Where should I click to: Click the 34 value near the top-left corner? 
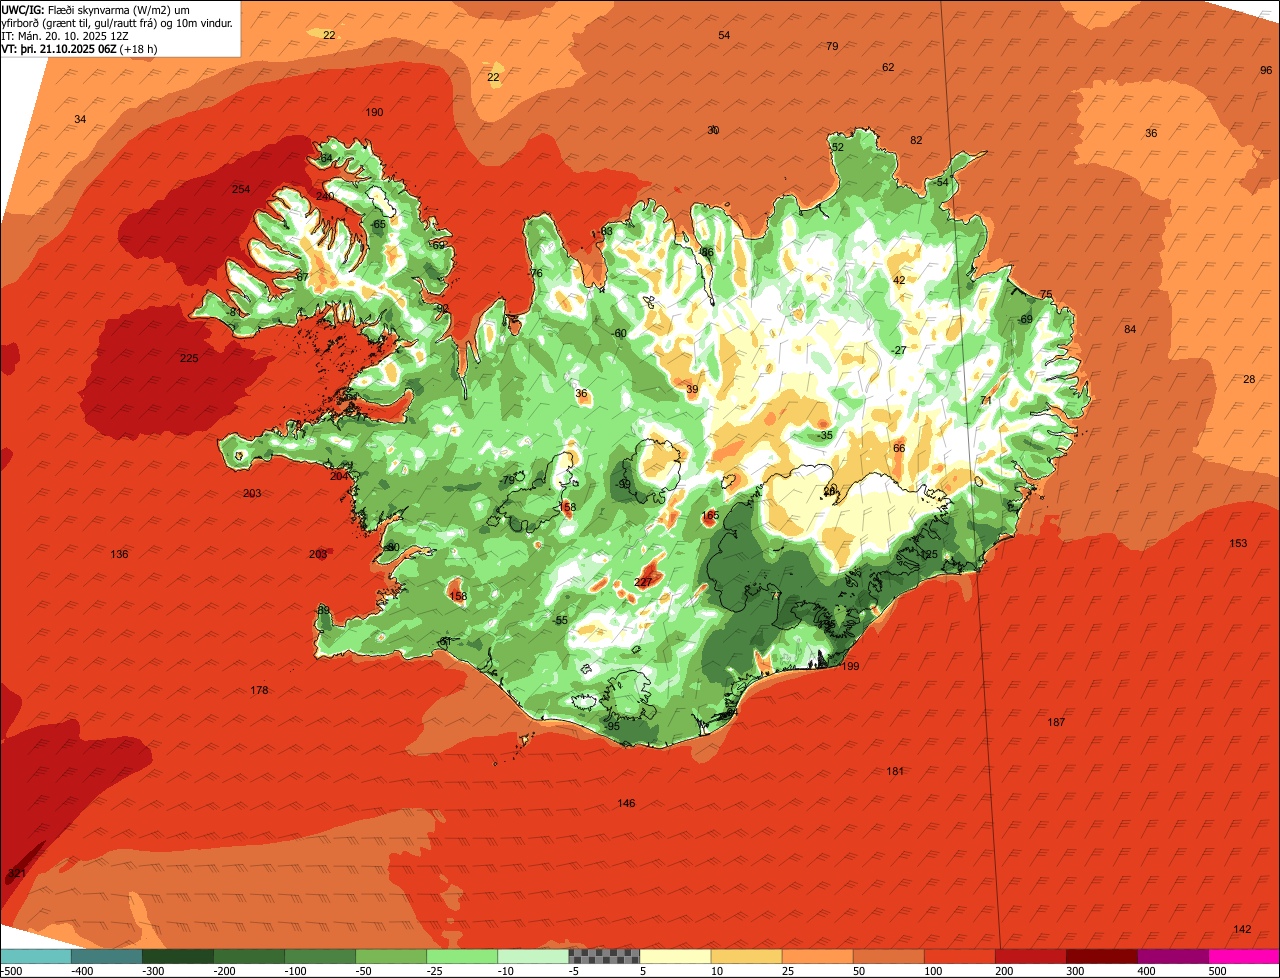[80, 119]
